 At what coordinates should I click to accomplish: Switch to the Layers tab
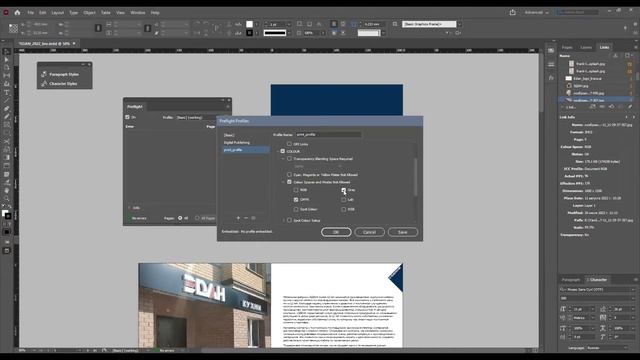(x=586, y=47)
